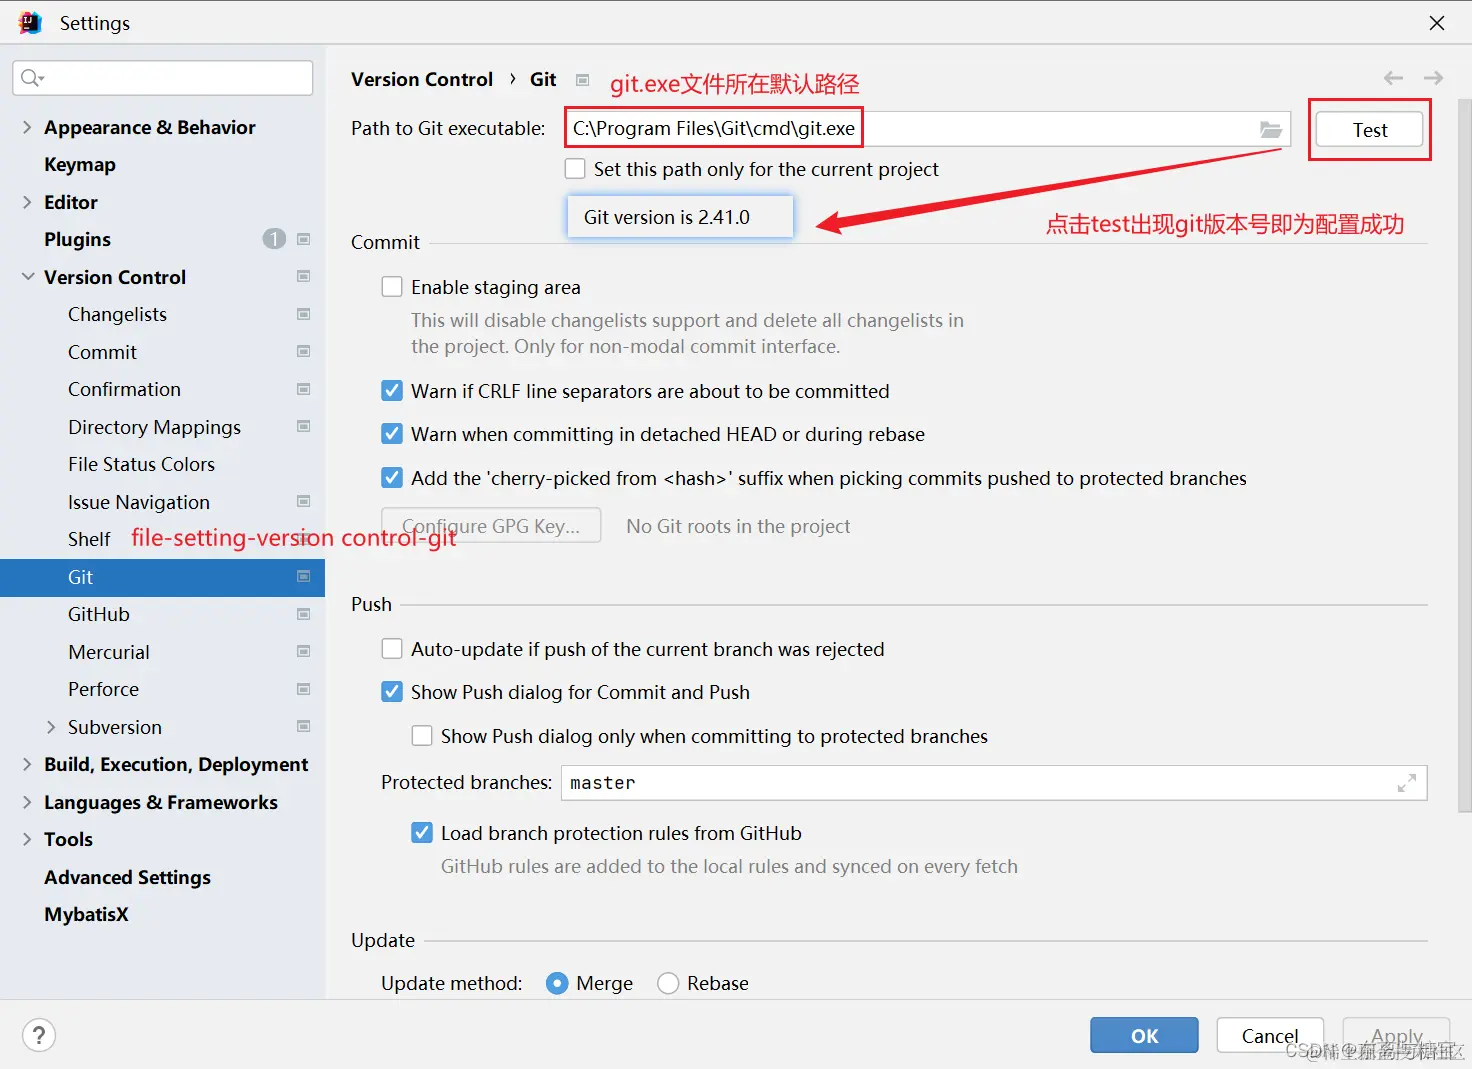The width and height of the screenshot is (1472, 1069).
Task: Click project-settings icon on Directory Mappings row
Action: pos(304,426)
